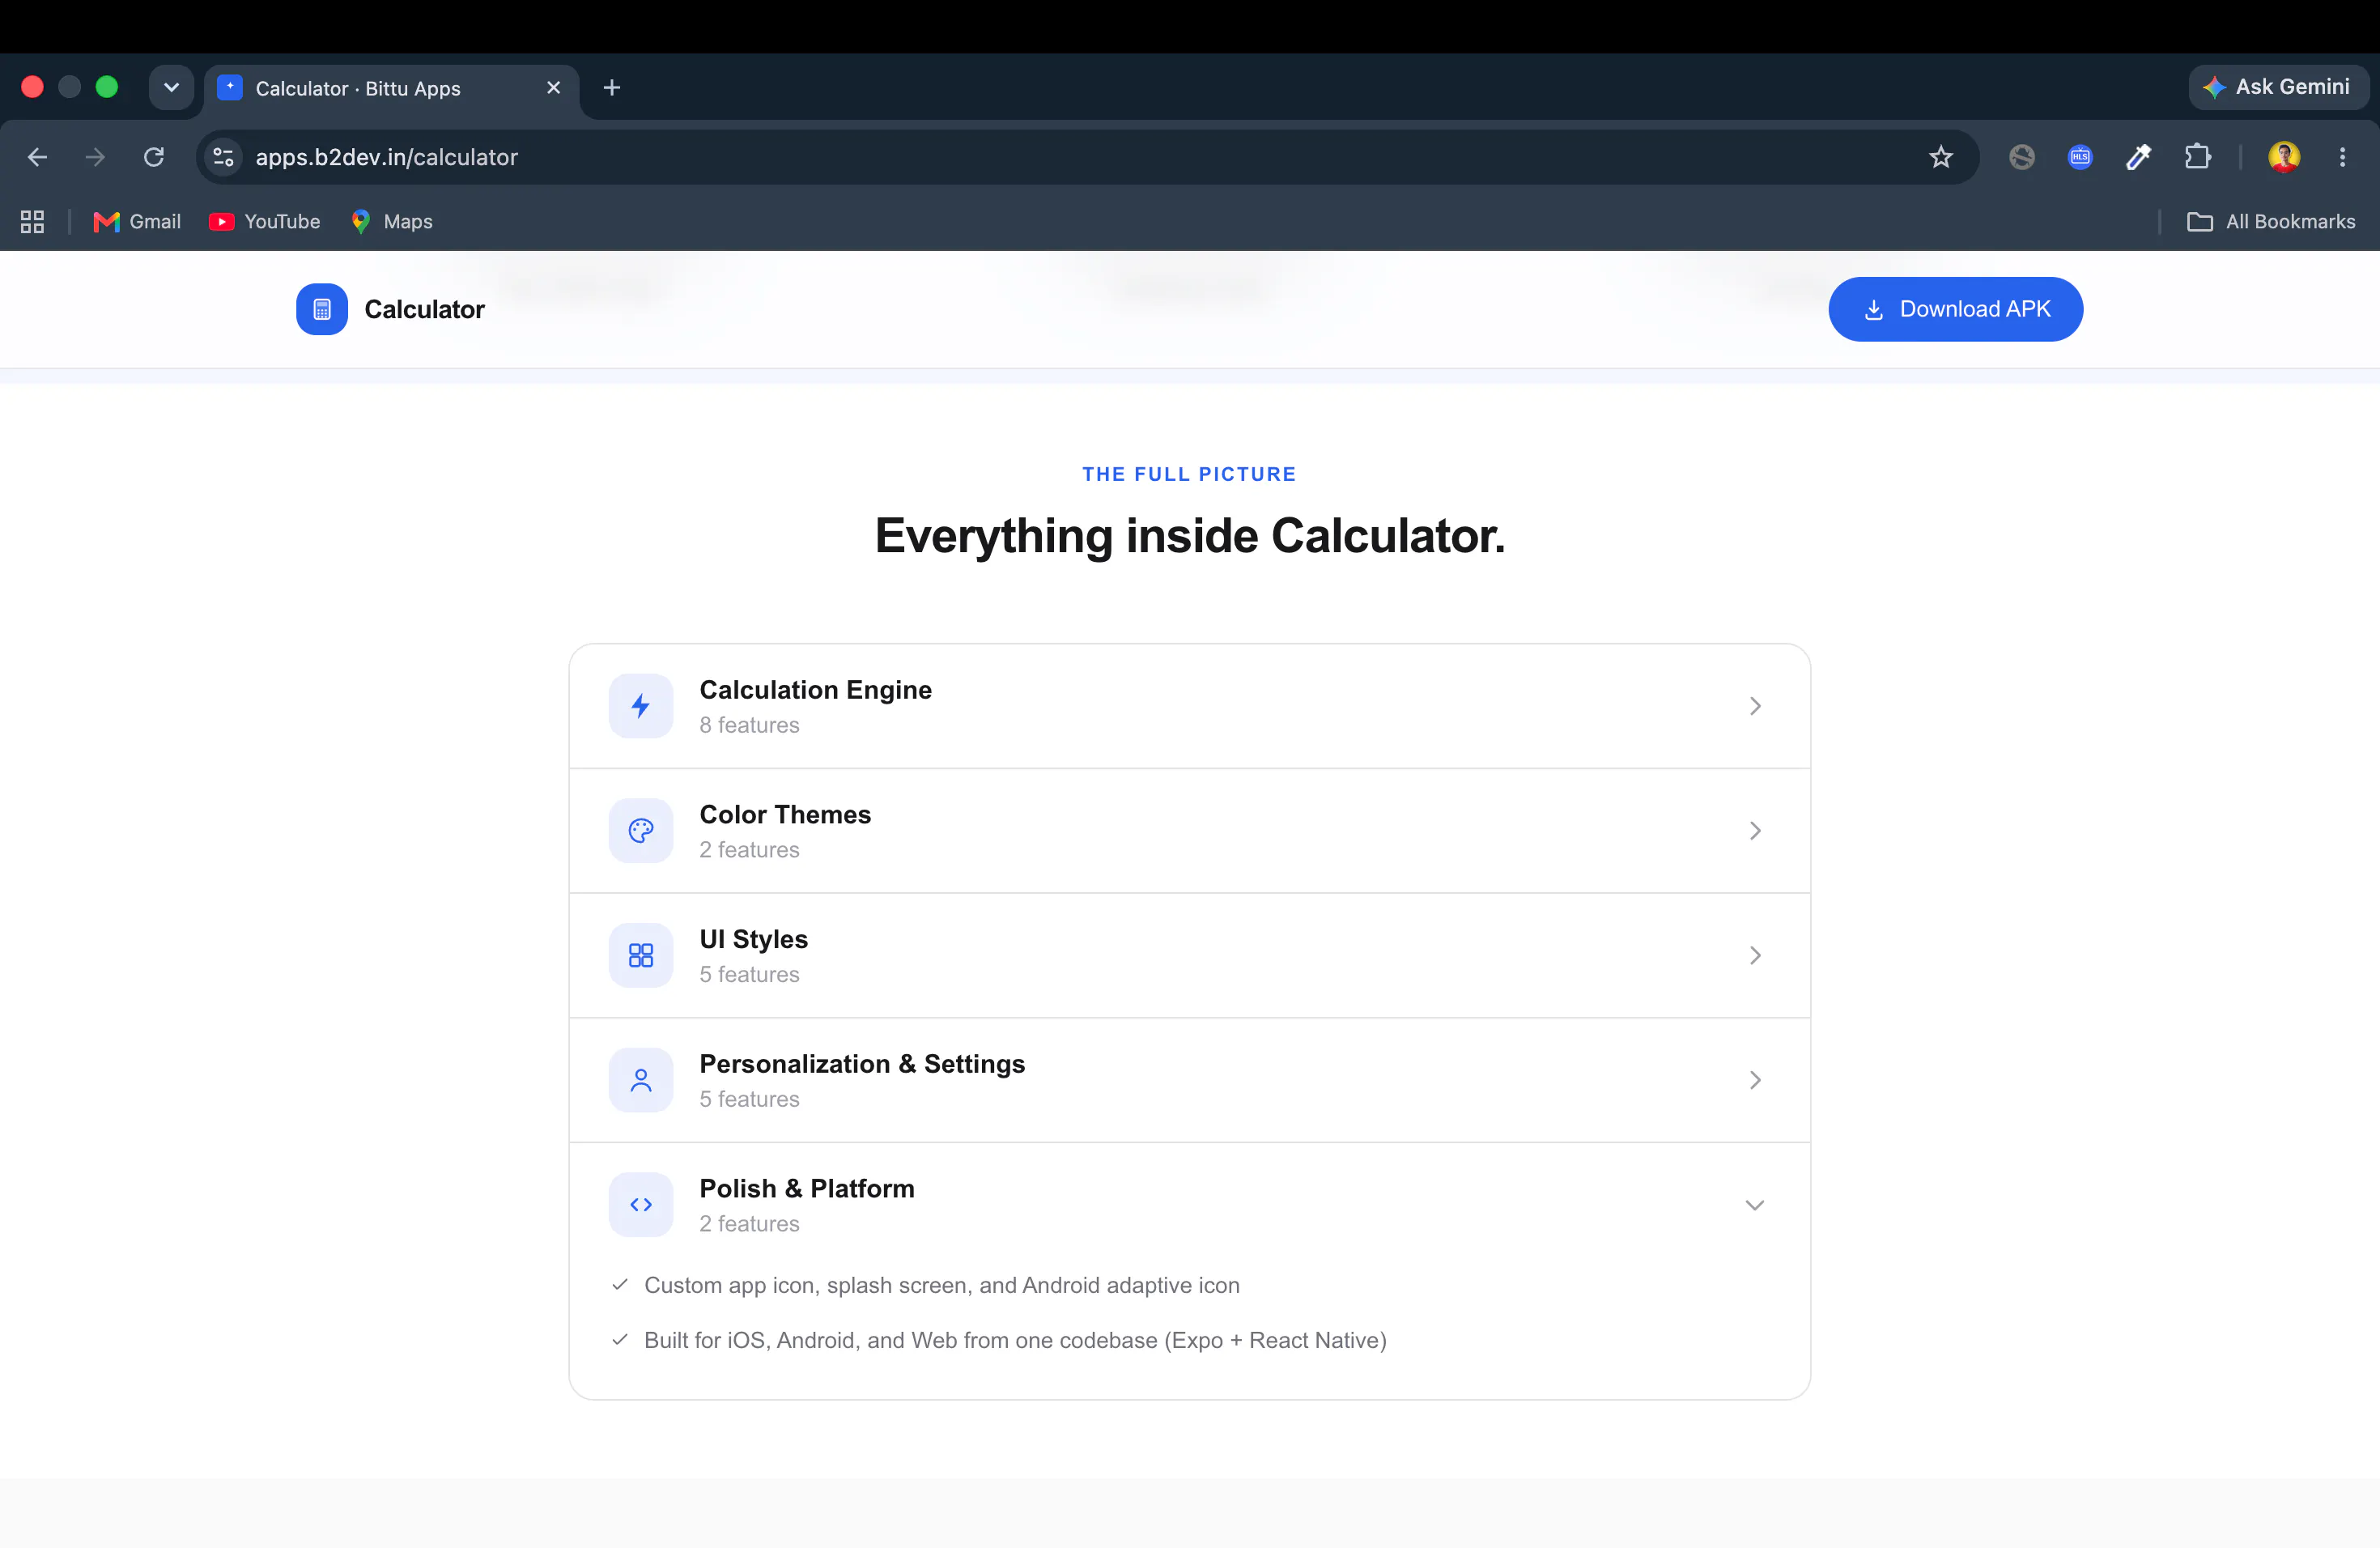The height and width of the screenshot is (1548, 2380).
Task: Reload the page with the refresh icon
Action: pyautogui.click(x=154, y=157)
